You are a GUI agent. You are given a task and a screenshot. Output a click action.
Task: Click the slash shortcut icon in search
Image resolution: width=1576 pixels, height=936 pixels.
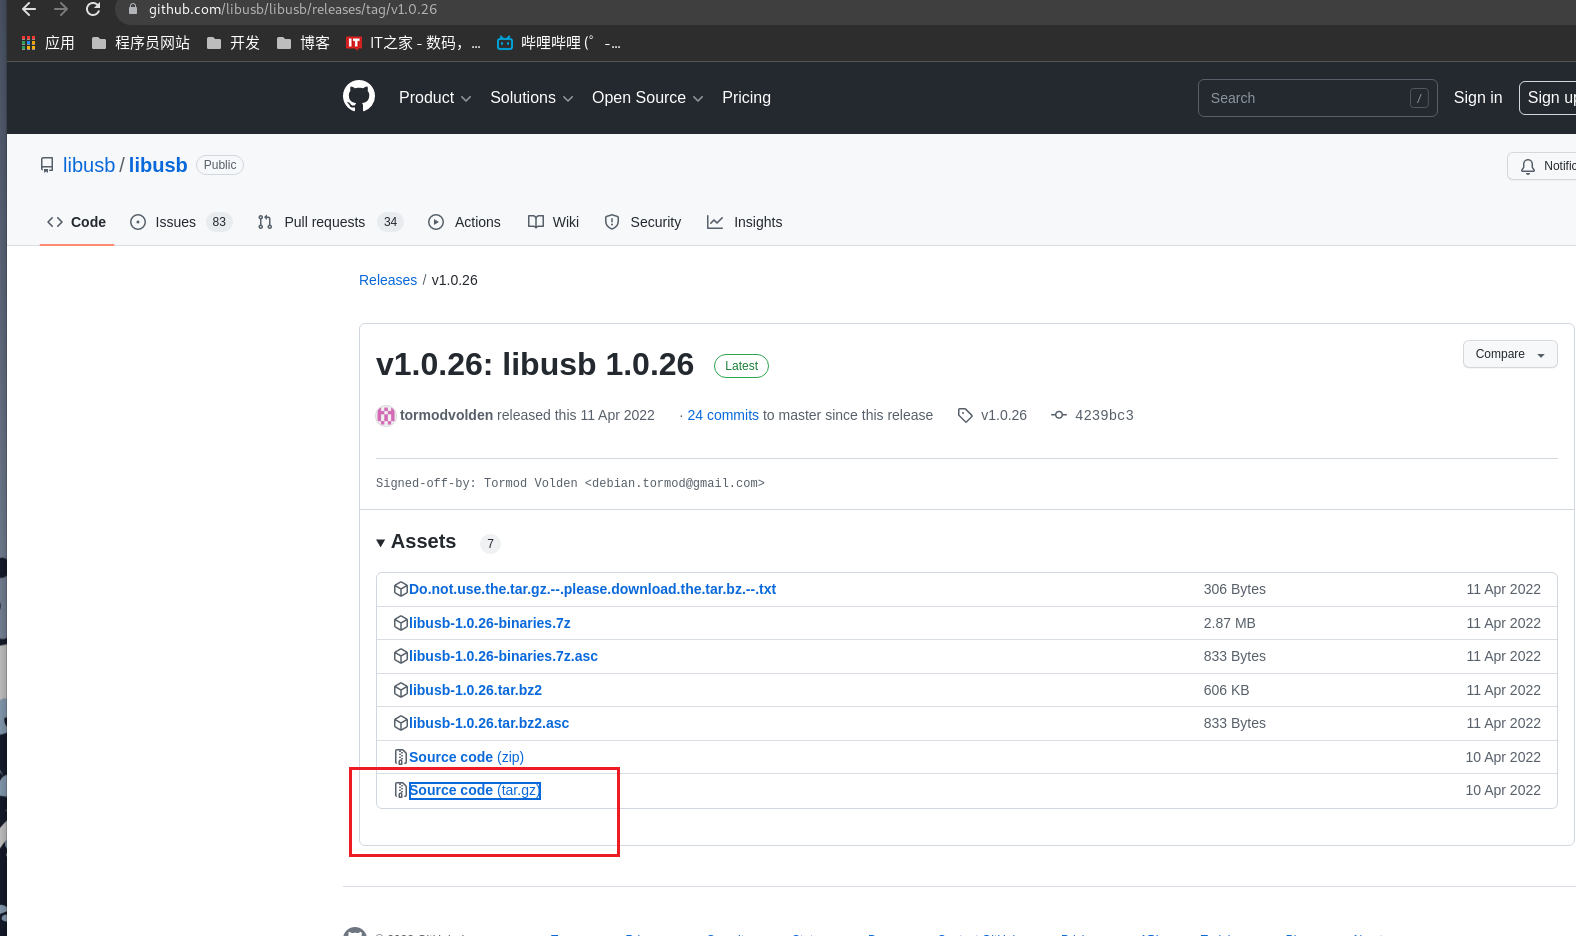[x=1419, y=98]
